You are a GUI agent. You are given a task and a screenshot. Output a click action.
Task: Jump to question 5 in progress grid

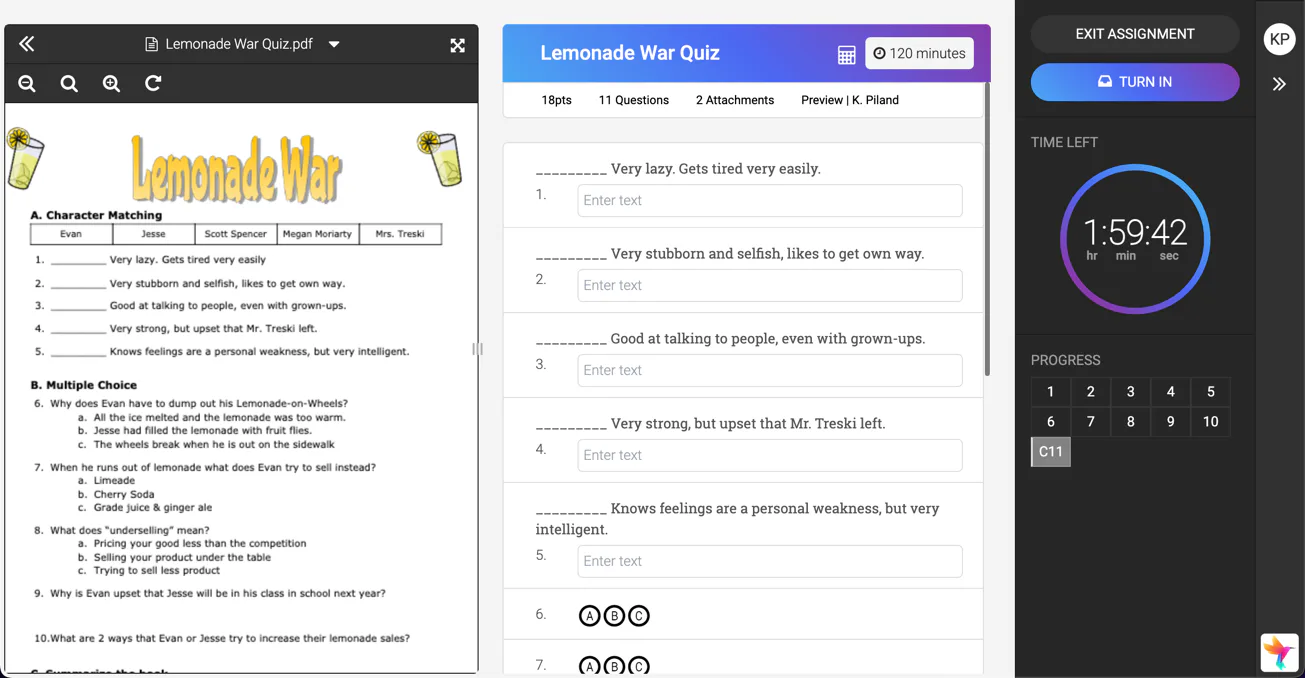pos(1210,392)
